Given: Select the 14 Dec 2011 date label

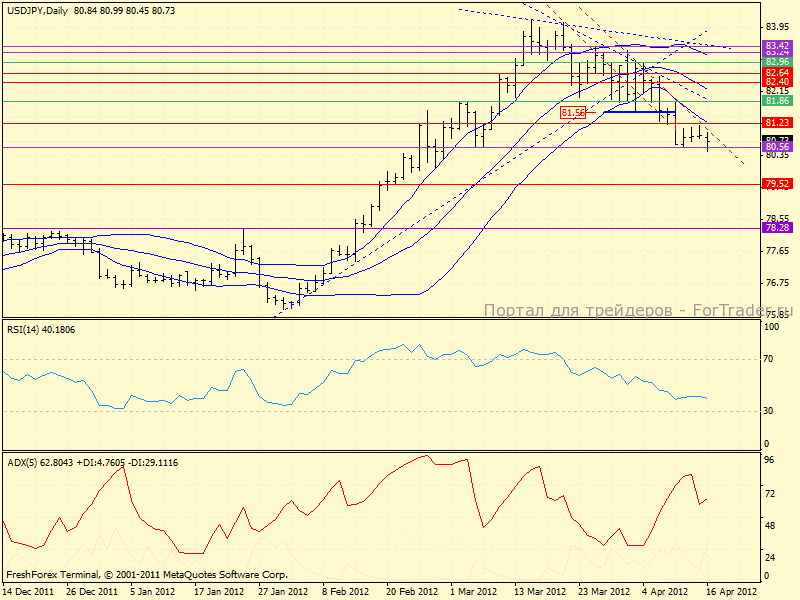Looking at the screenshot, I should [28, 591].
